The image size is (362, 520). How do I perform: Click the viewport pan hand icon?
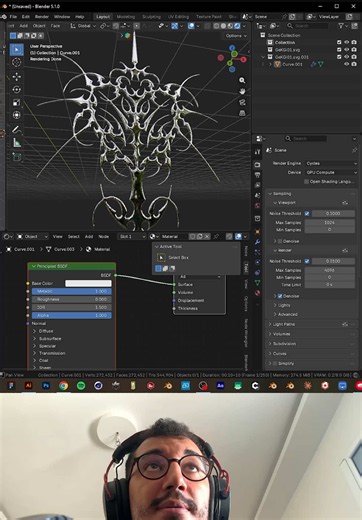click(x=242, y=91)
